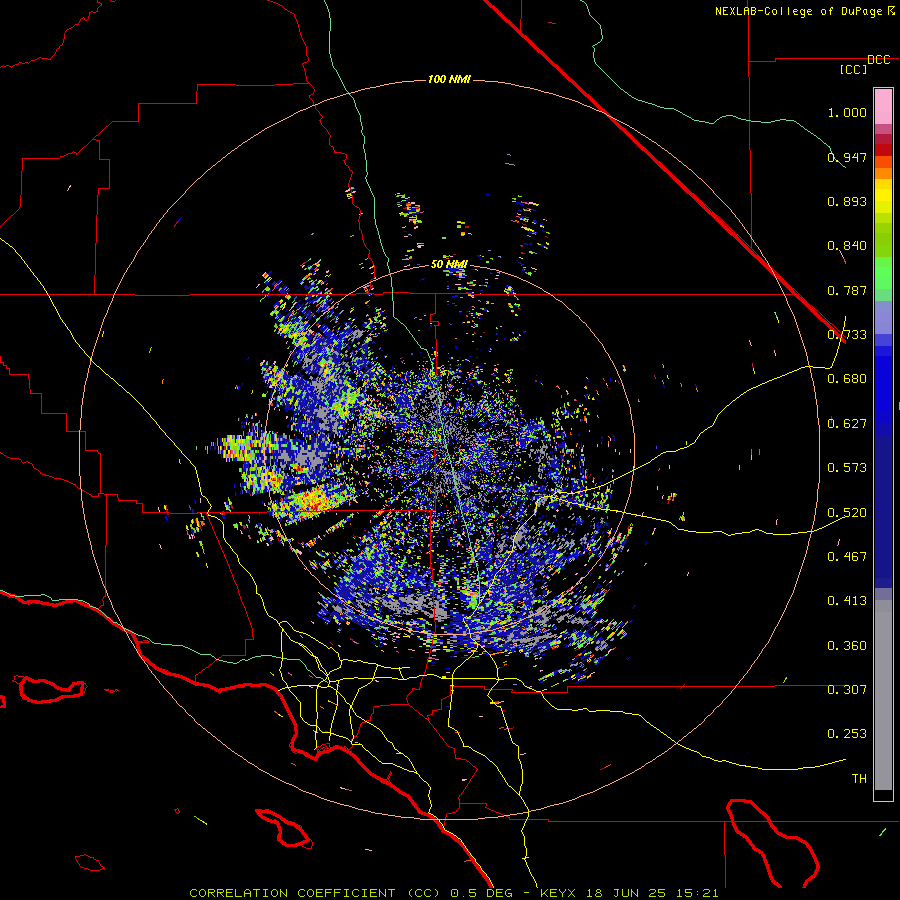Select the 0.307 scale value

pos(847,689)
